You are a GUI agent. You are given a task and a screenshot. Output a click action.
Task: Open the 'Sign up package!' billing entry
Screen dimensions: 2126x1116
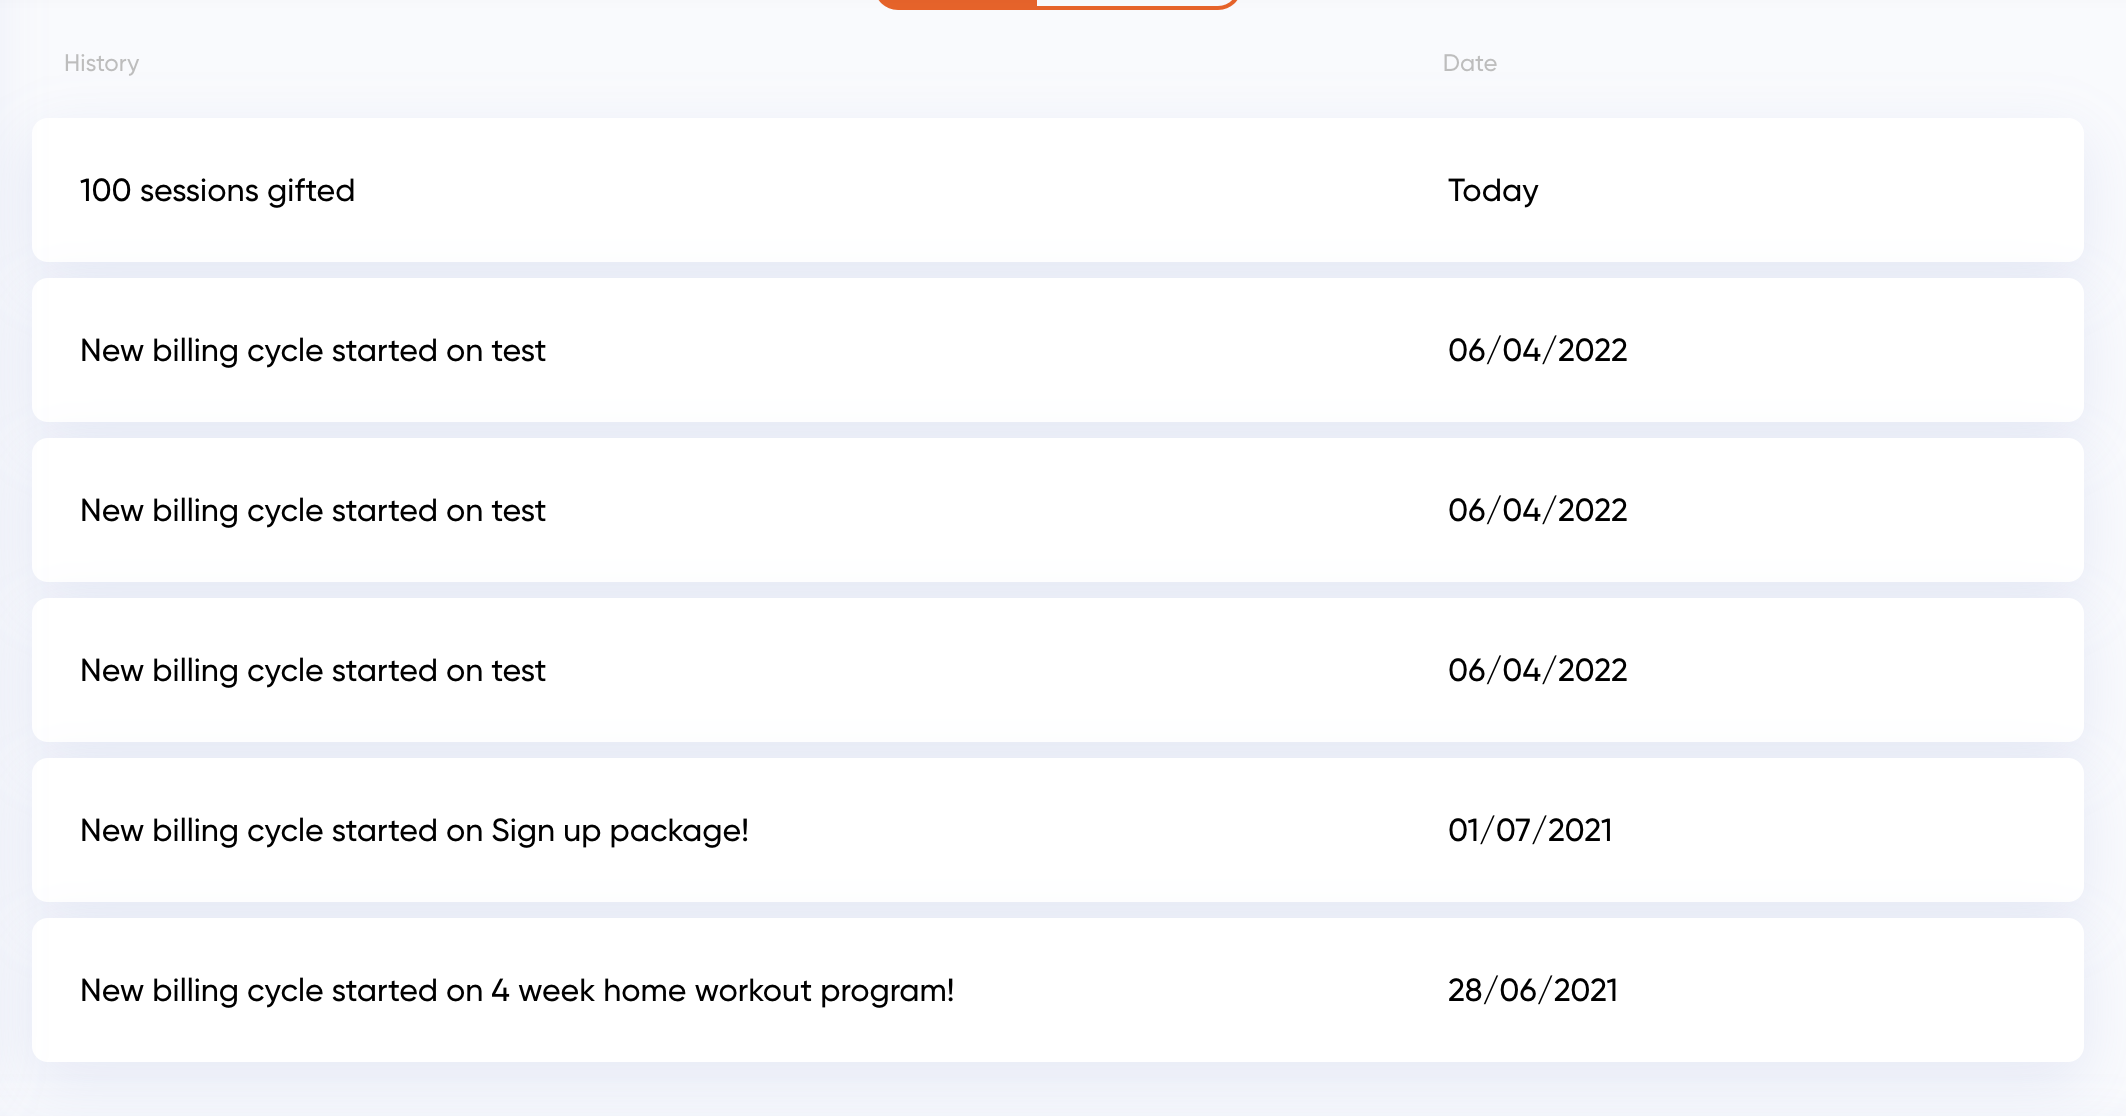(x=1058, y=830)
